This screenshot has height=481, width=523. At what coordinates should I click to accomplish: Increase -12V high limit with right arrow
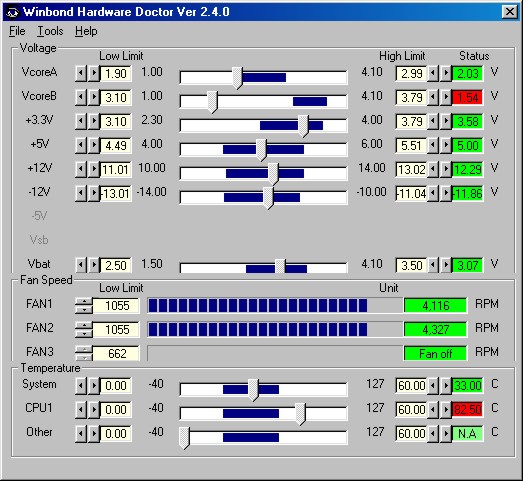pos(446,193)
